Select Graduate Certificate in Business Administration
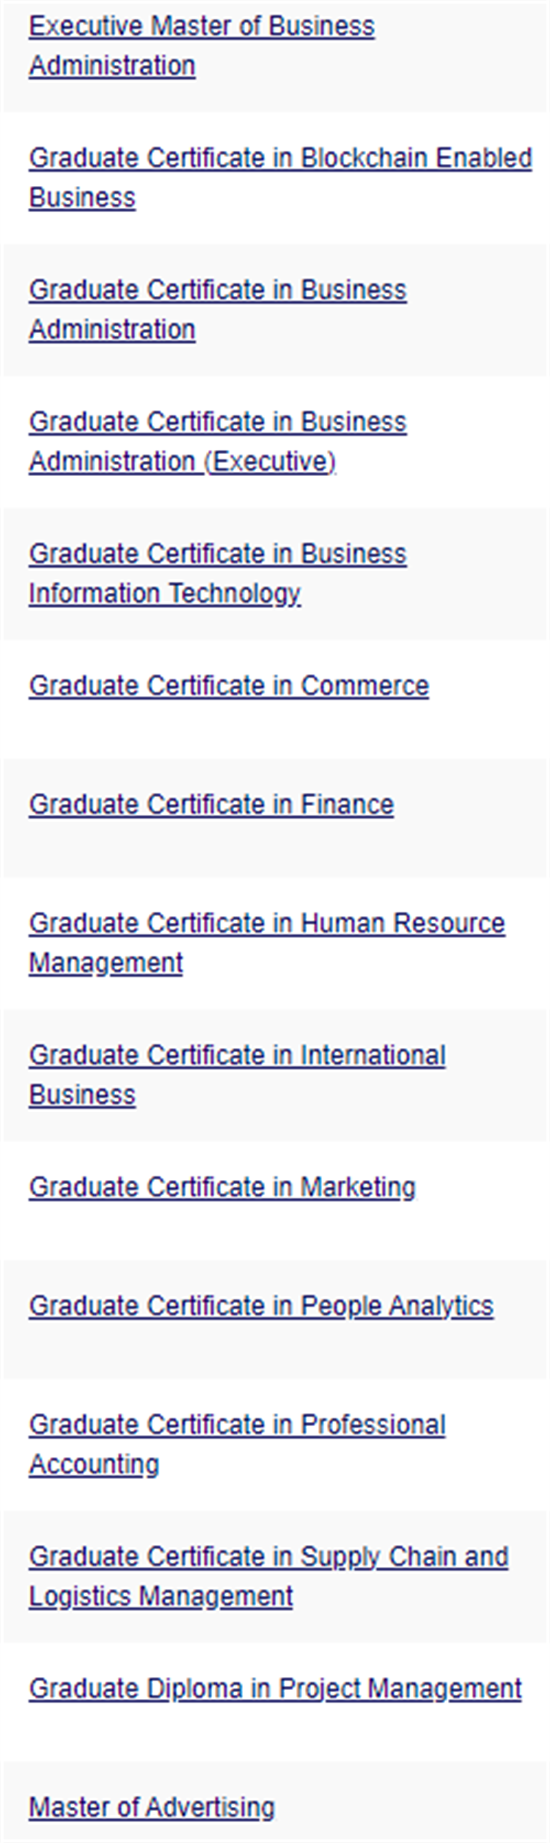 [x=217, y=309]
